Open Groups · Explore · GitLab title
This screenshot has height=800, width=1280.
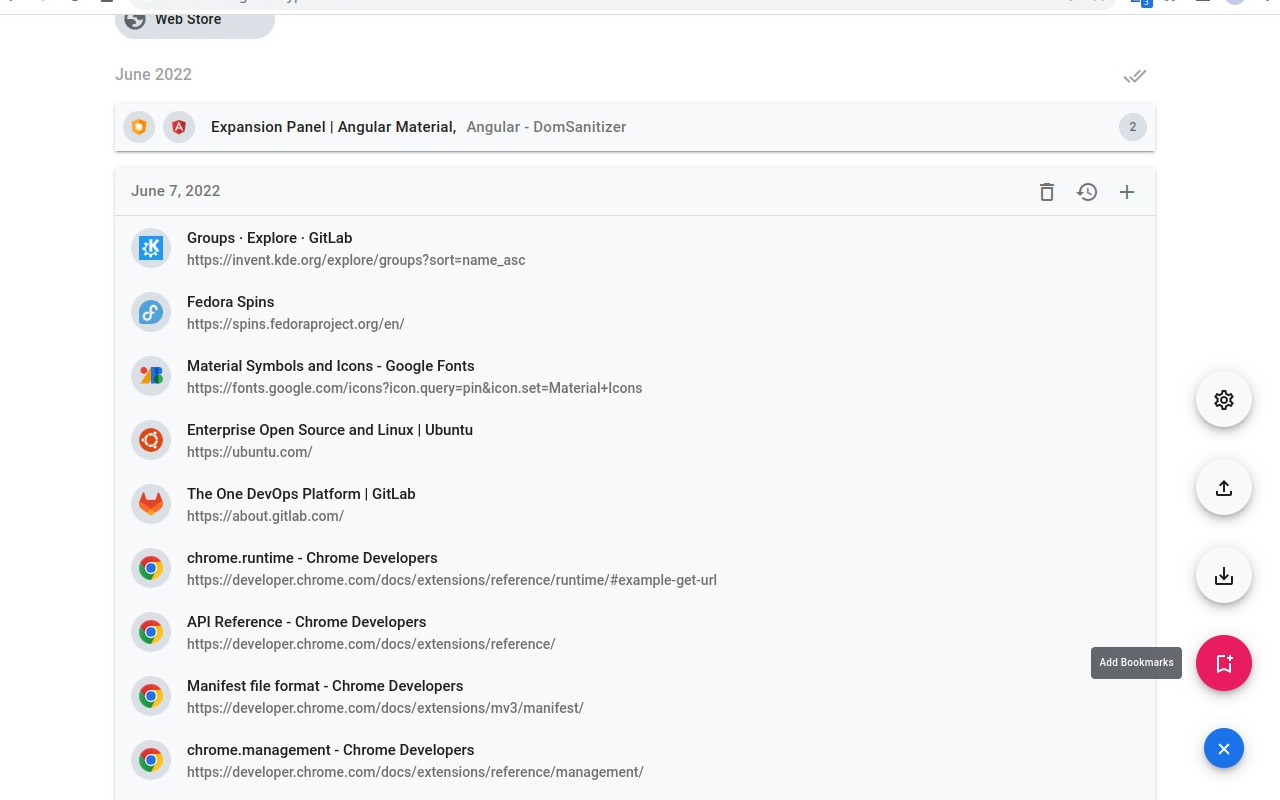(x=269, y=238)
